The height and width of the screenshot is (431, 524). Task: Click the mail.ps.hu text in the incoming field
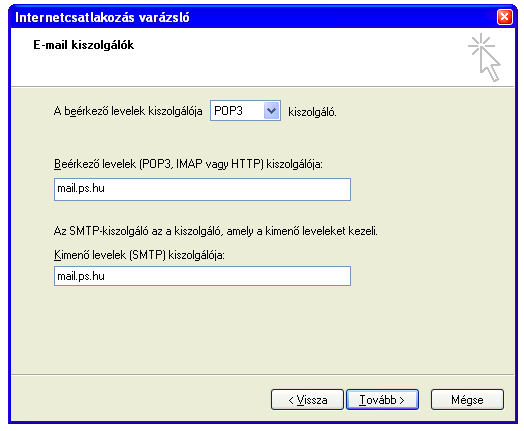point(81,189)
